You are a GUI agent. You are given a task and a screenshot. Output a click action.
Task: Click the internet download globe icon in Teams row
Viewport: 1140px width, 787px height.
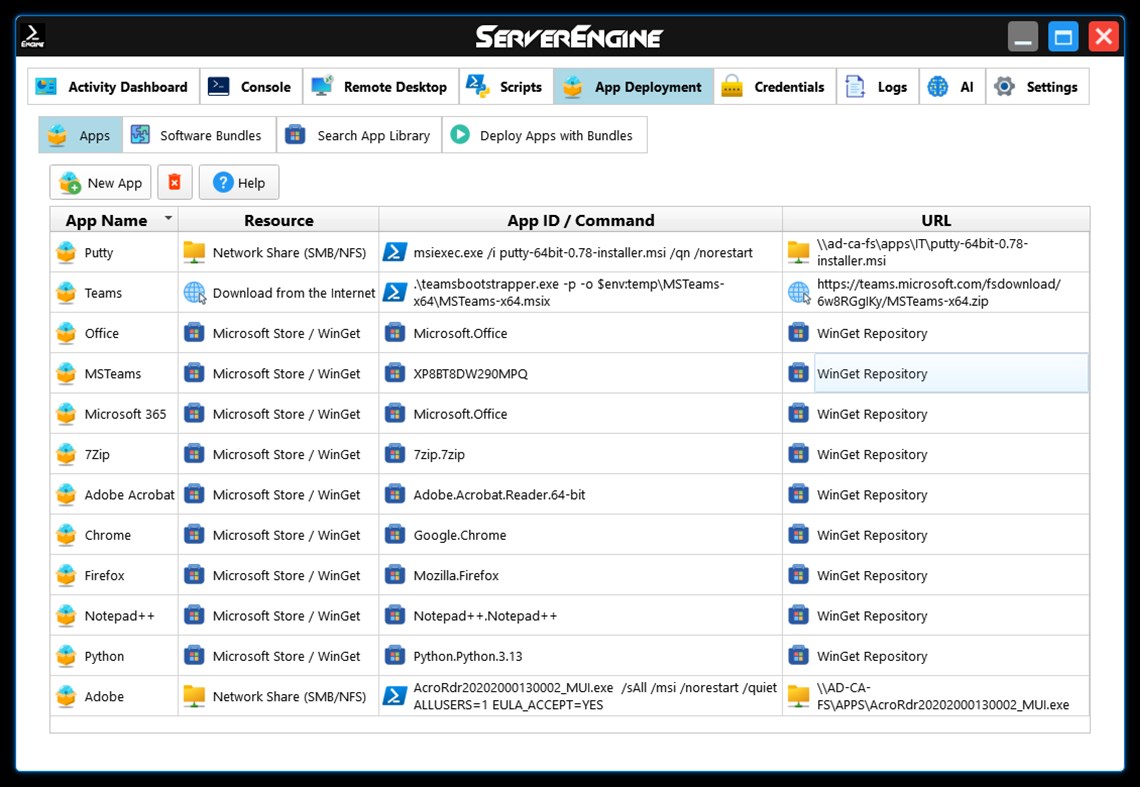pyautogui.click(x=196, y=292)
